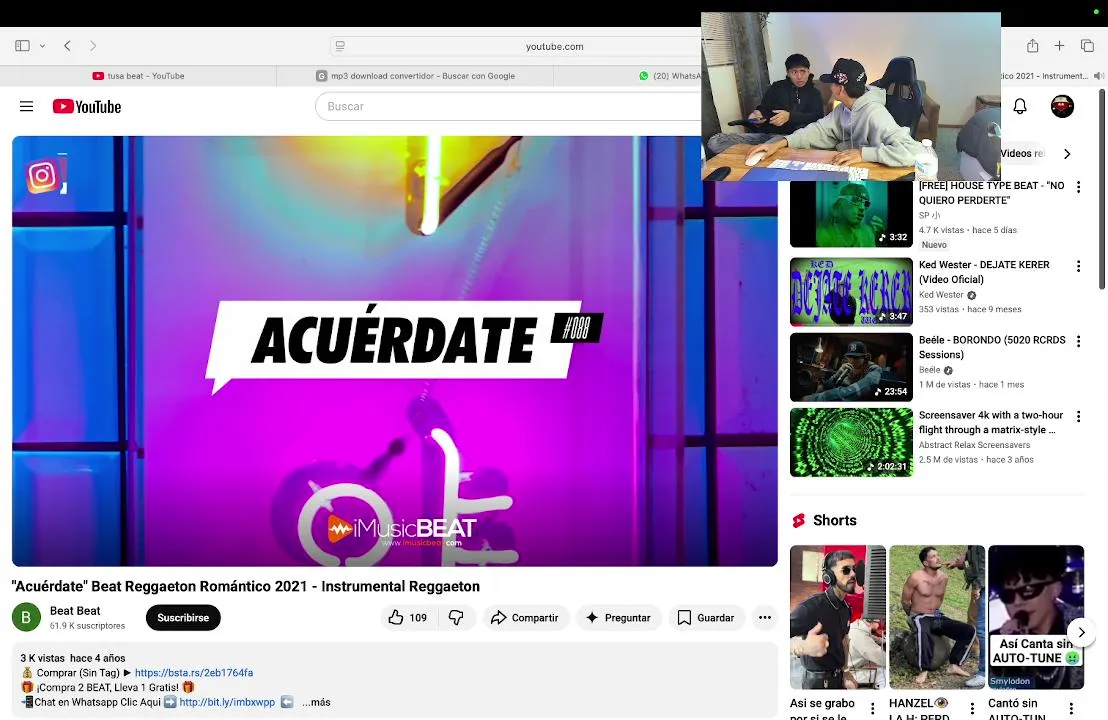Like the video with 109 likes

click(408, 618)
